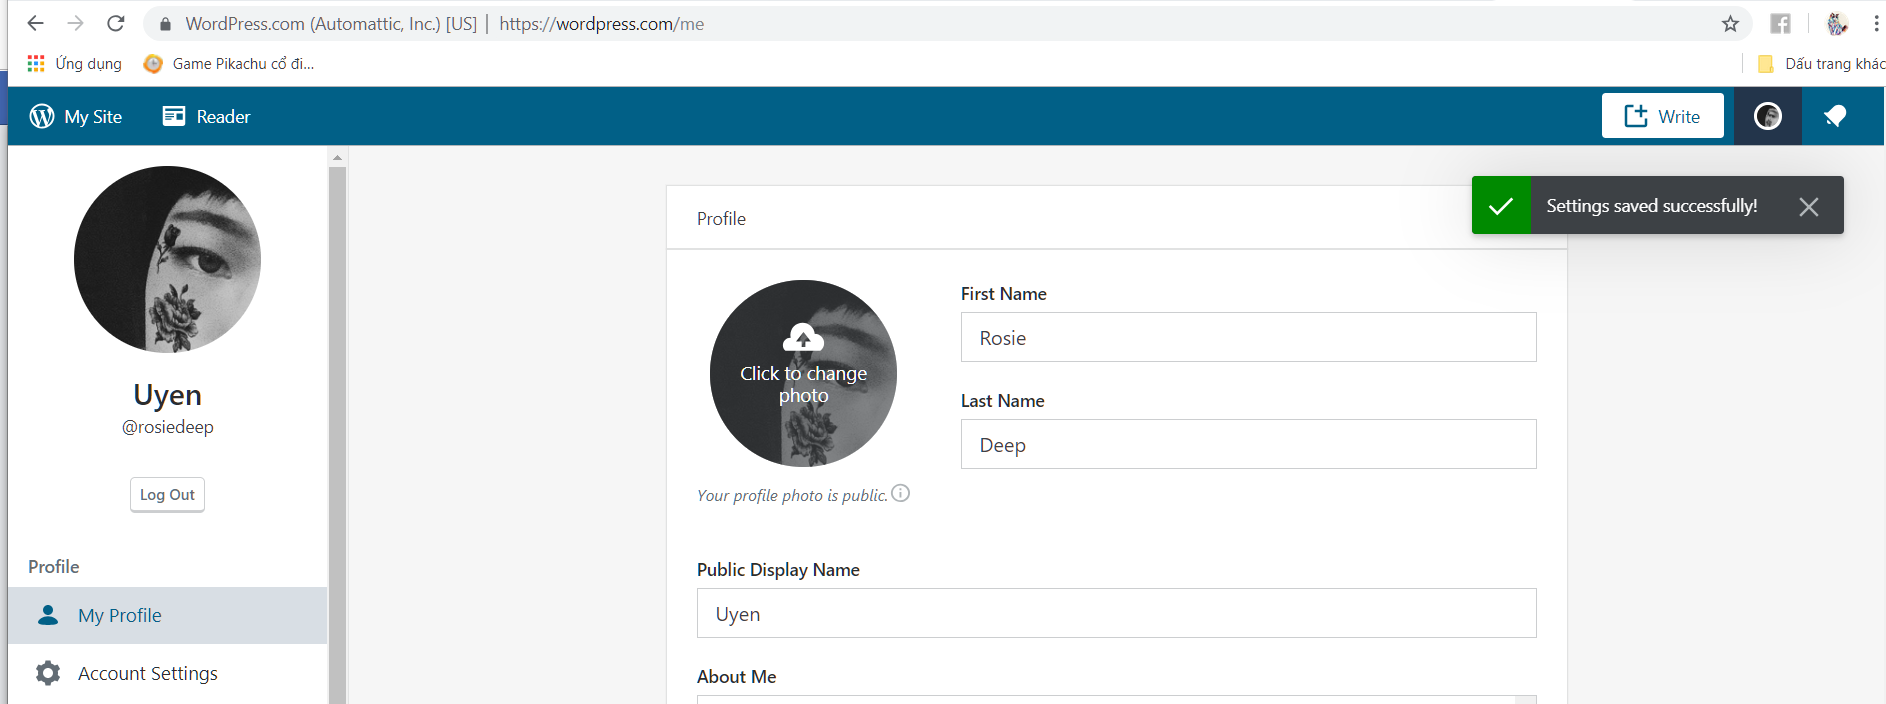Screen dimensions: 1886x704
Task: Go back with the browser back arrow
Action: (x=36, y=24)
